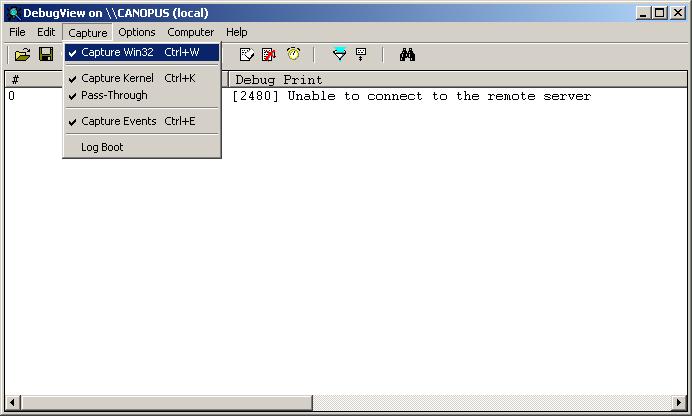Click the horizontal scrollbar thumb
Image resolution: width=692 pixels, height=416 pixels.
[166, 402]
